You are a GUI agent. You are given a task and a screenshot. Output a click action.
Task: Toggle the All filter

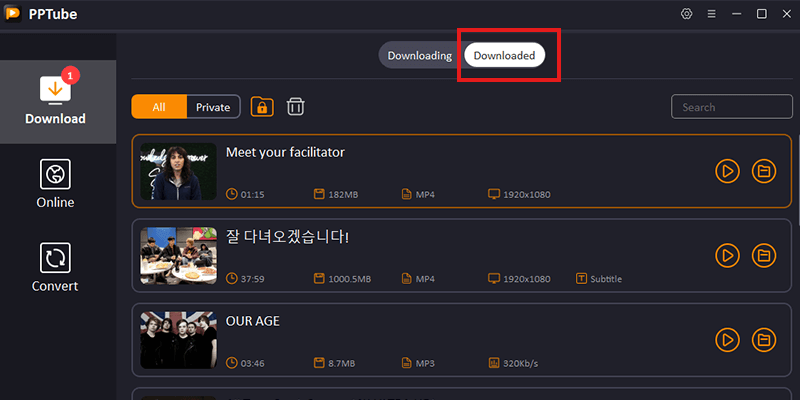[x=159, y=107]
